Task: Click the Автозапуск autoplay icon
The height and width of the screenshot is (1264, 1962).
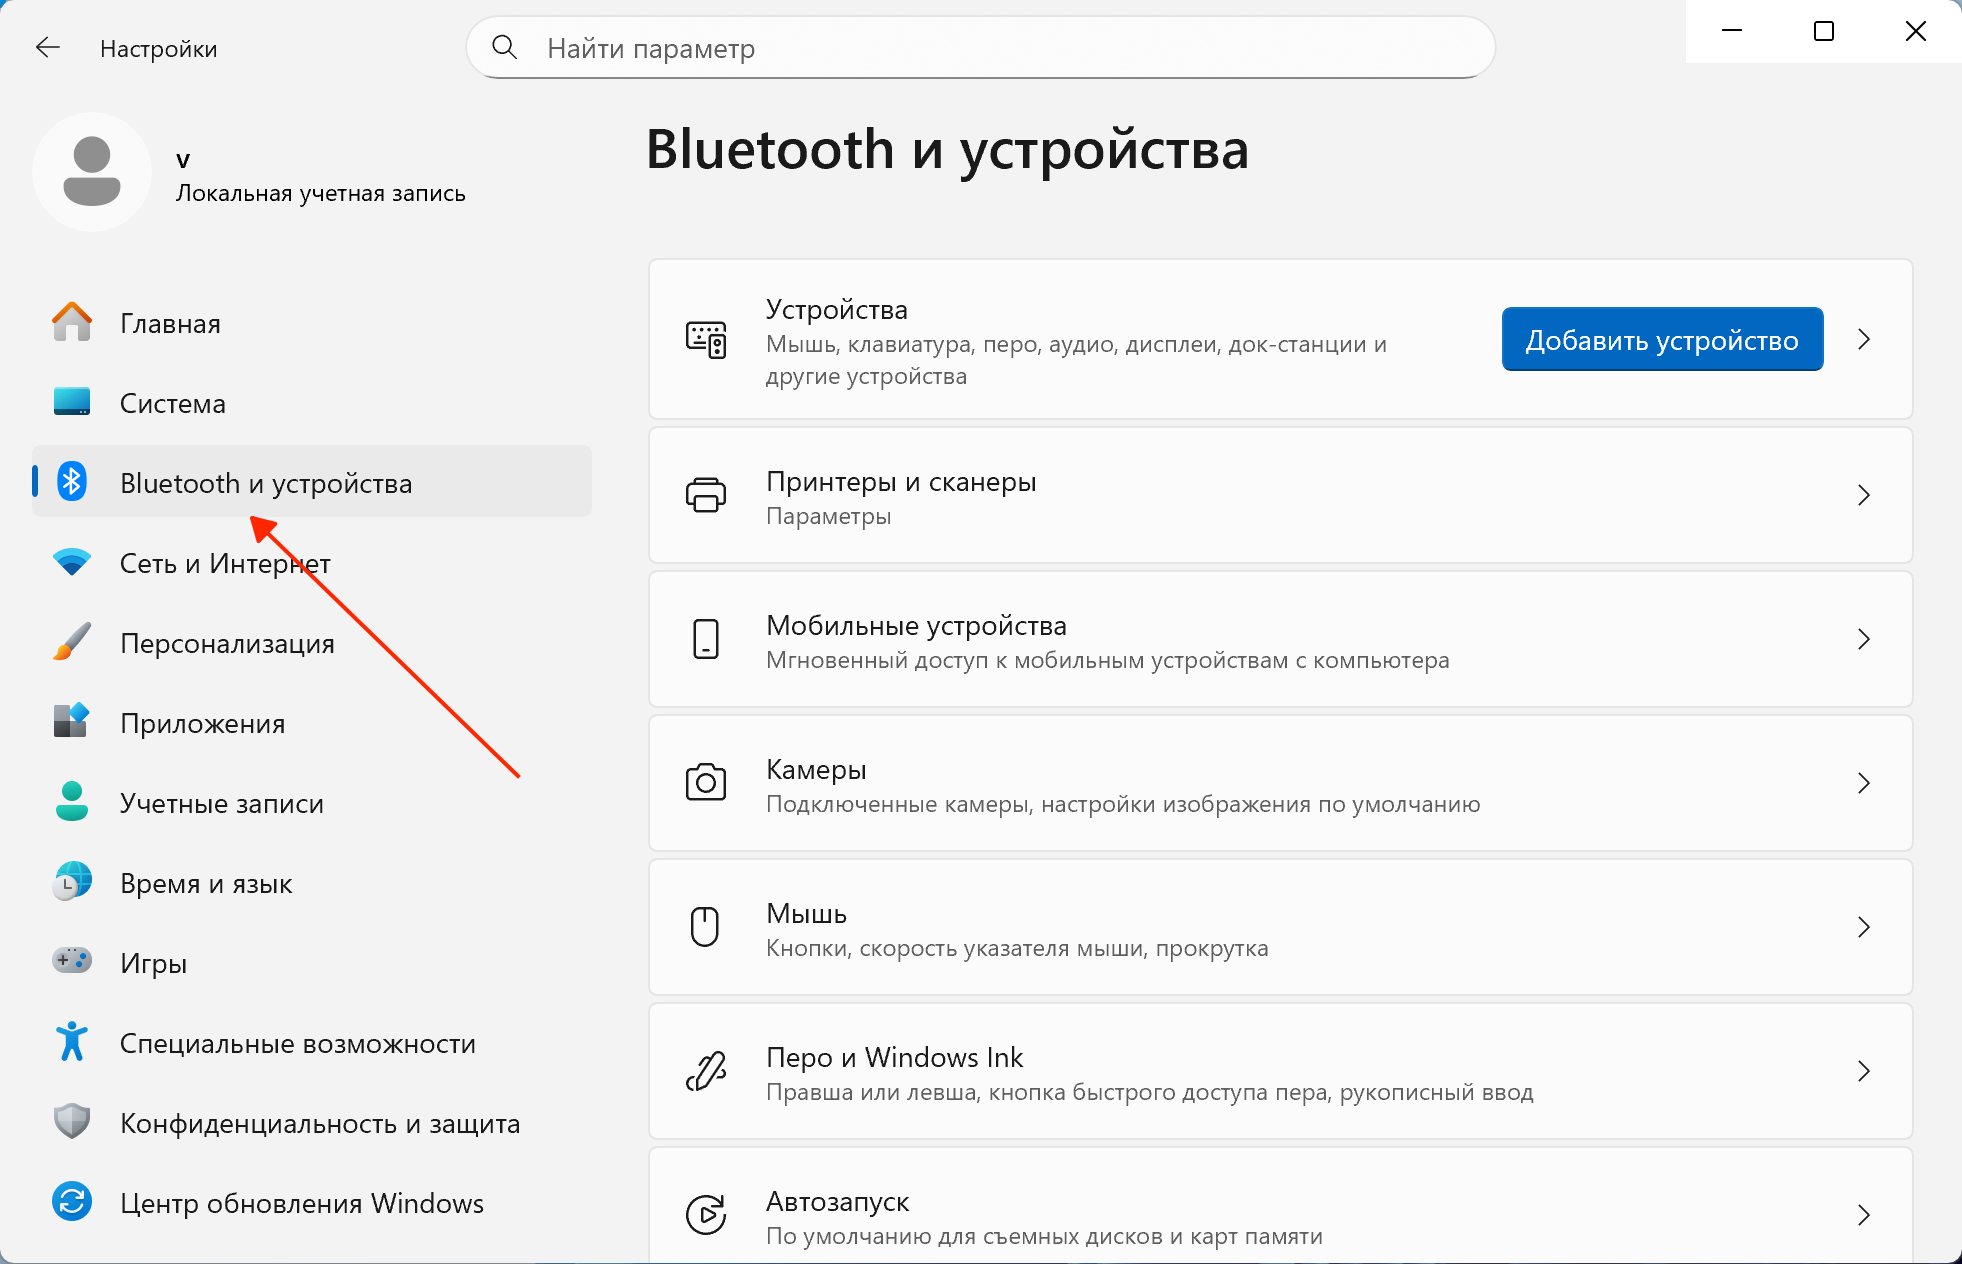Action: coord(706,1215)
